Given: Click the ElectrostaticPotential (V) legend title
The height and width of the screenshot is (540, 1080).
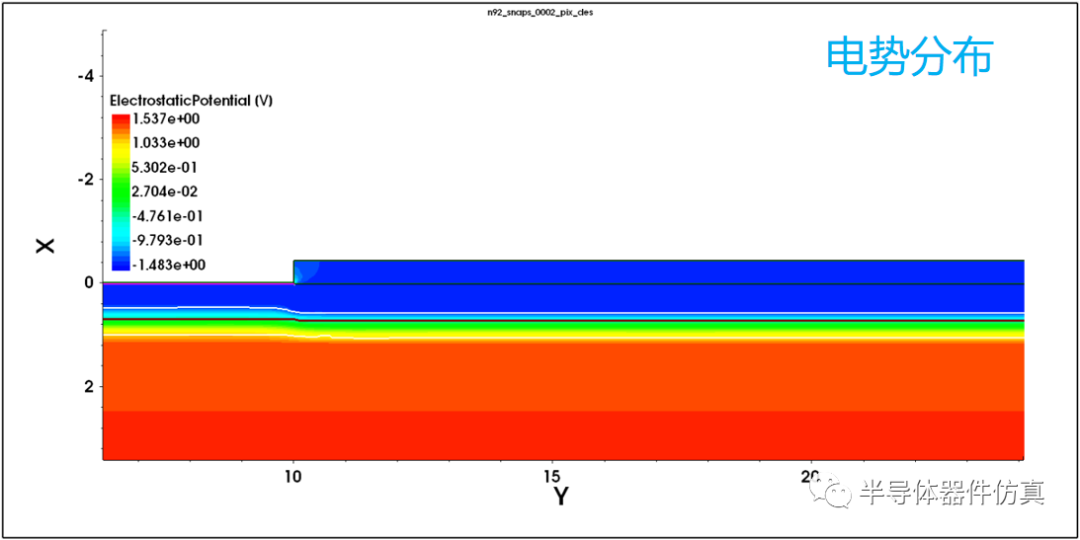Looking at the screenshot, I should click(191, 101).
